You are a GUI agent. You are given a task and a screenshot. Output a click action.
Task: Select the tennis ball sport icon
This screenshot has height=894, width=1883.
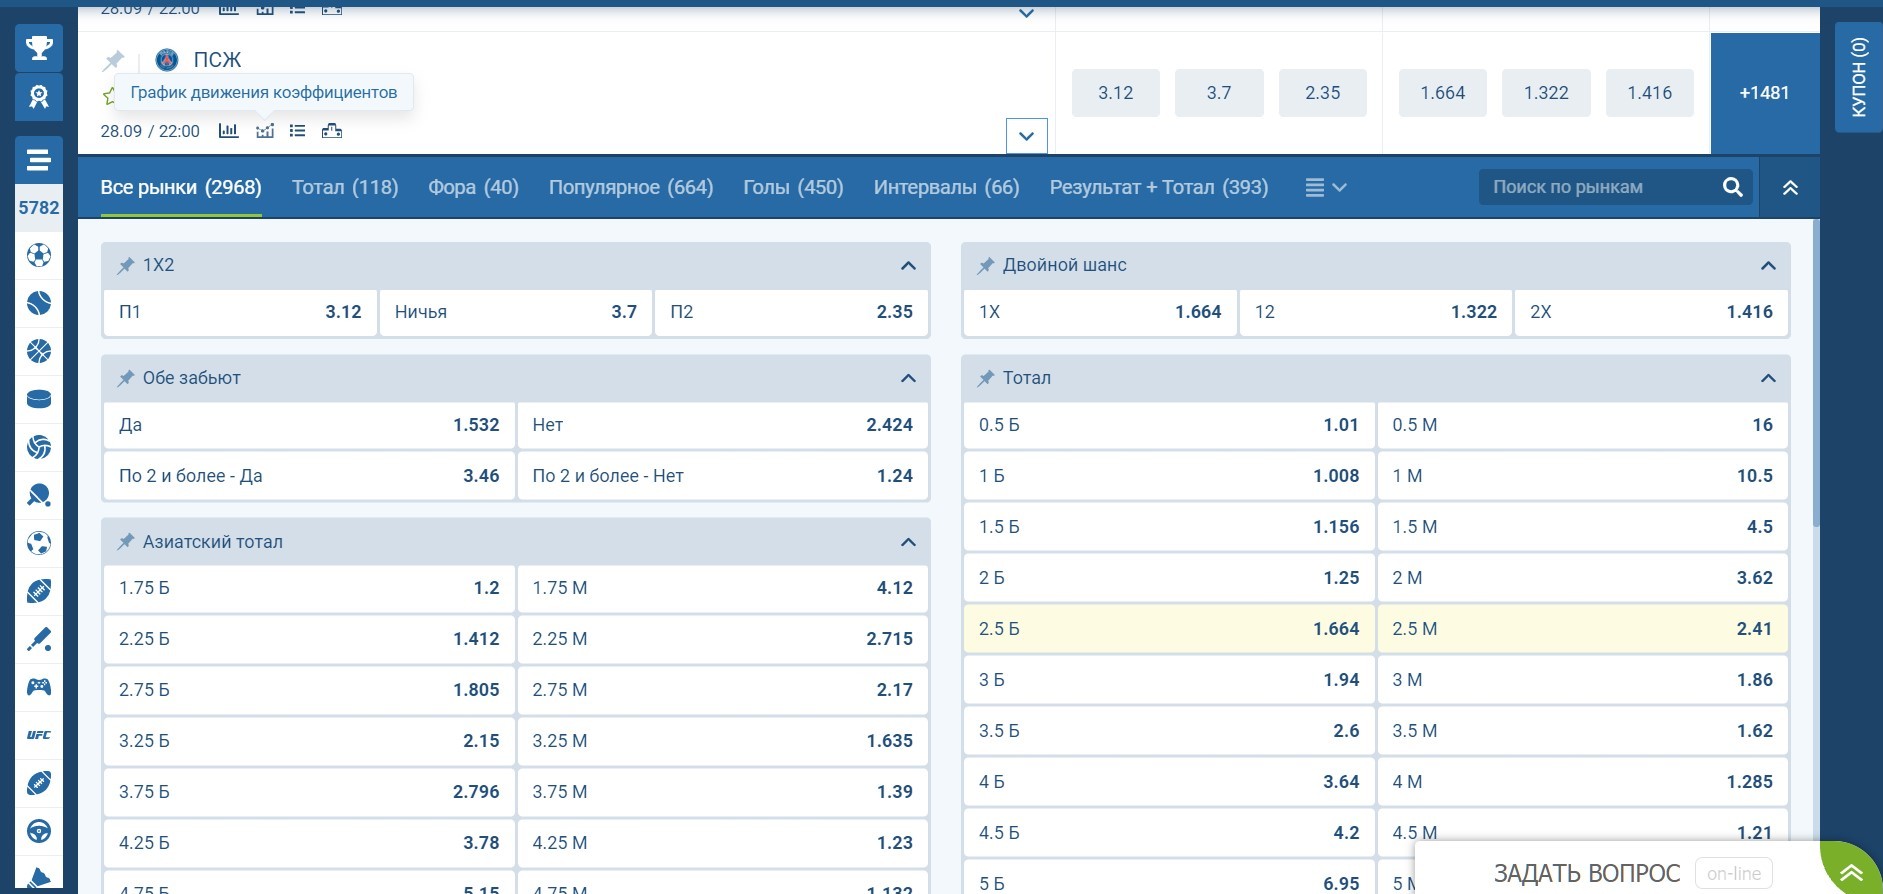pyautogui.click(x=39, y=303)
